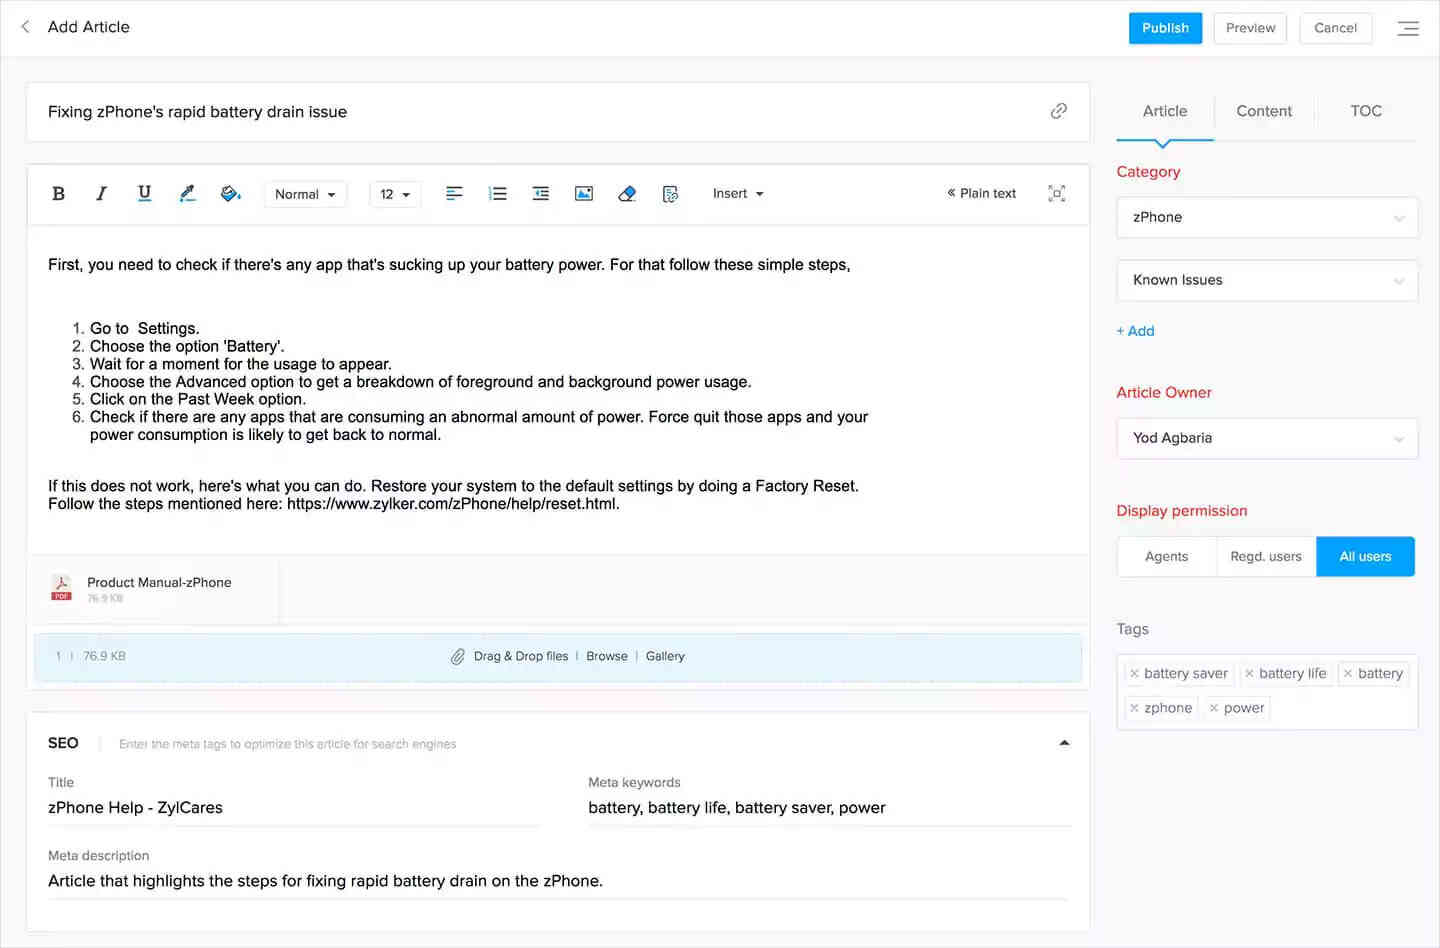Change font size using the 12 dropdown

point(394,193)
